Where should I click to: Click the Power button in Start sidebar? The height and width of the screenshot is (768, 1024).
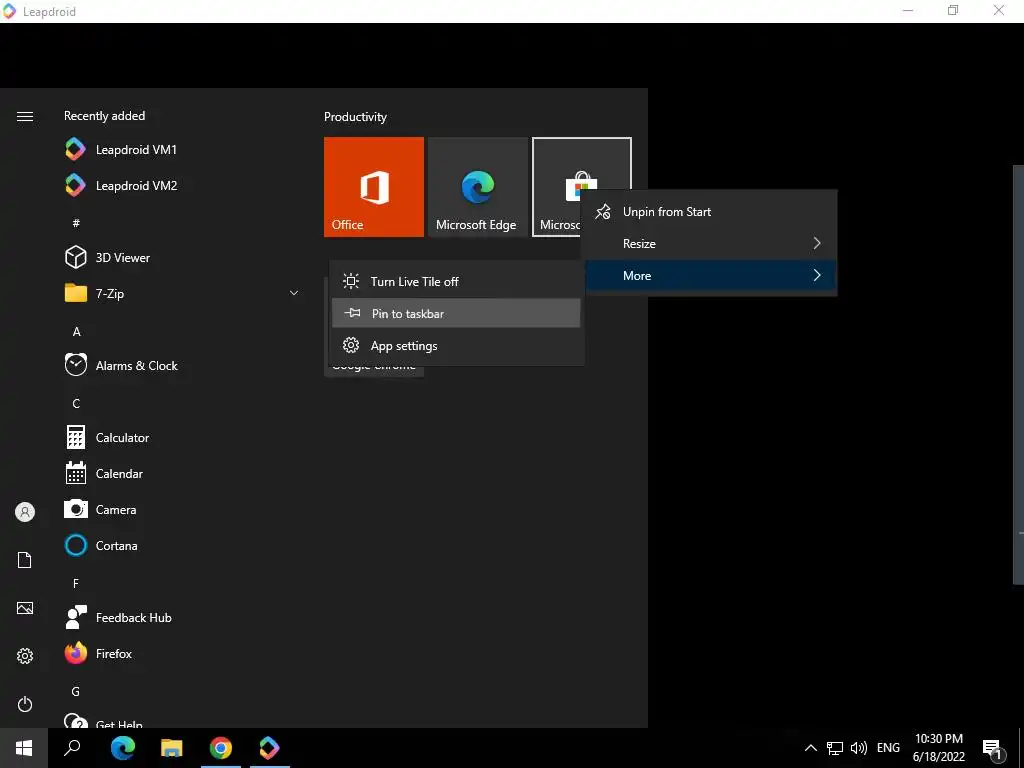point(25,704)
